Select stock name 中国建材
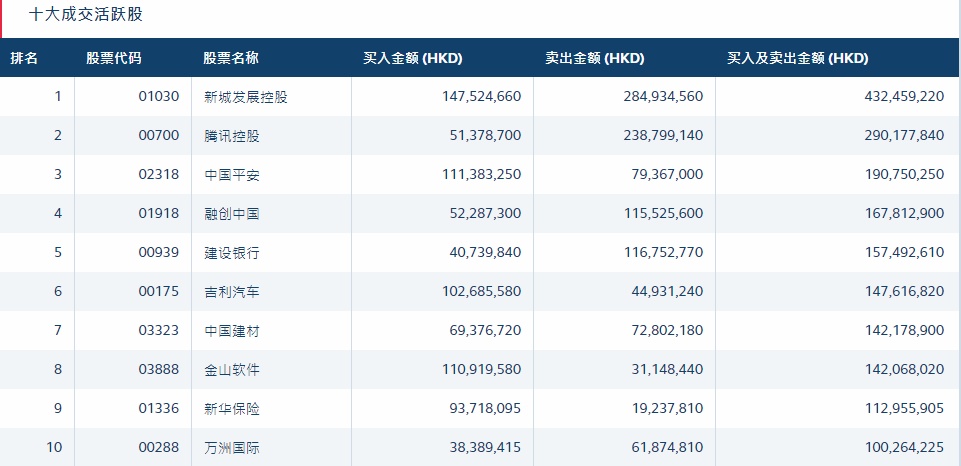 (x=232, y=331)
